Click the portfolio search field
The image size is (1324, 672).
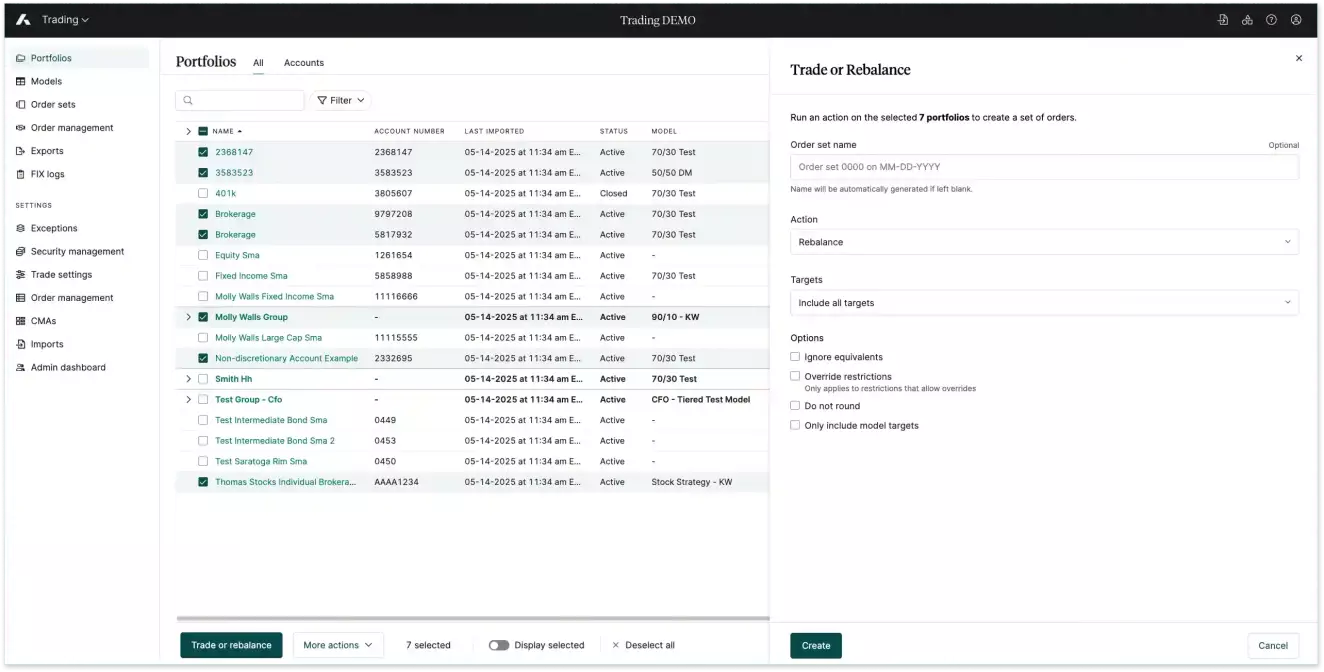click(x=240, y=100)
